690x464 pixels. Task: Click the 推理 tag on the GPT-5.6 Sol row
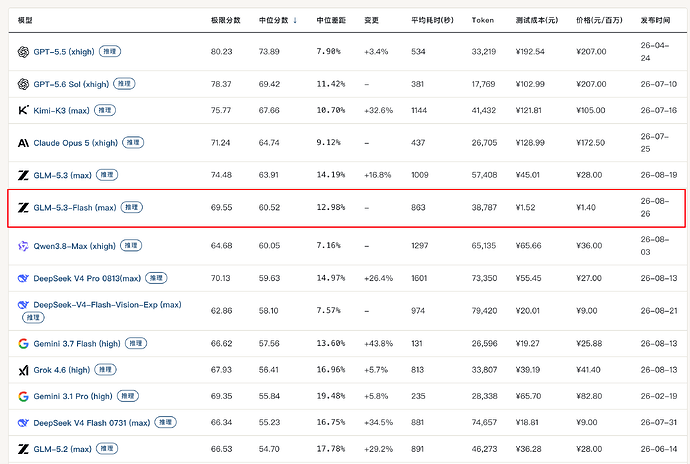point(125,84)
